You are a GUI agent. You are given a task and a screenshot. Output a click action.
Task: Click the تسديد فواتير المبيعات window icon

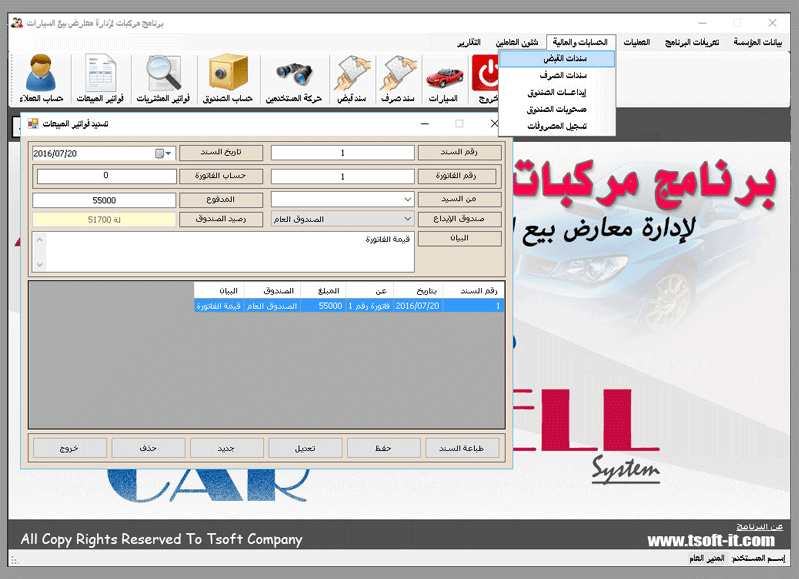pyautogui.click(x=33, y=124)
